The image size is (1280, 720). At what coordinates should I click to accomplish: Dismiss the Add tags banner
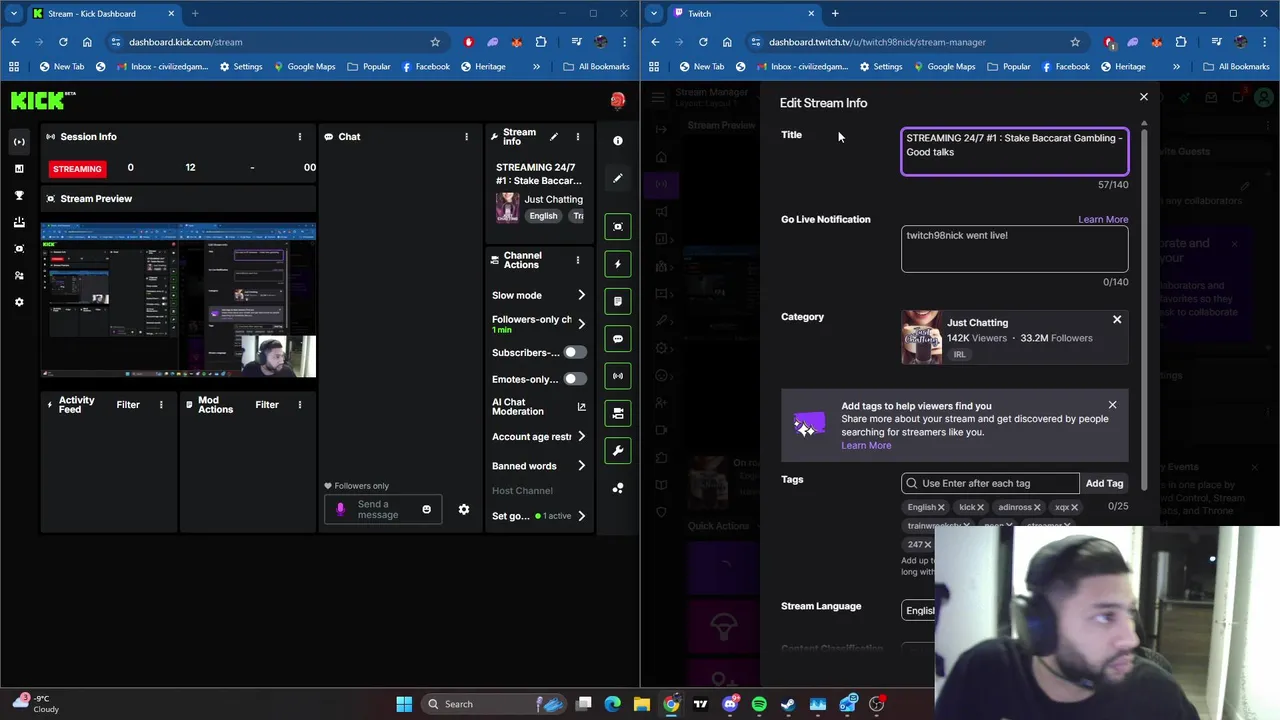pos(1112,405)
